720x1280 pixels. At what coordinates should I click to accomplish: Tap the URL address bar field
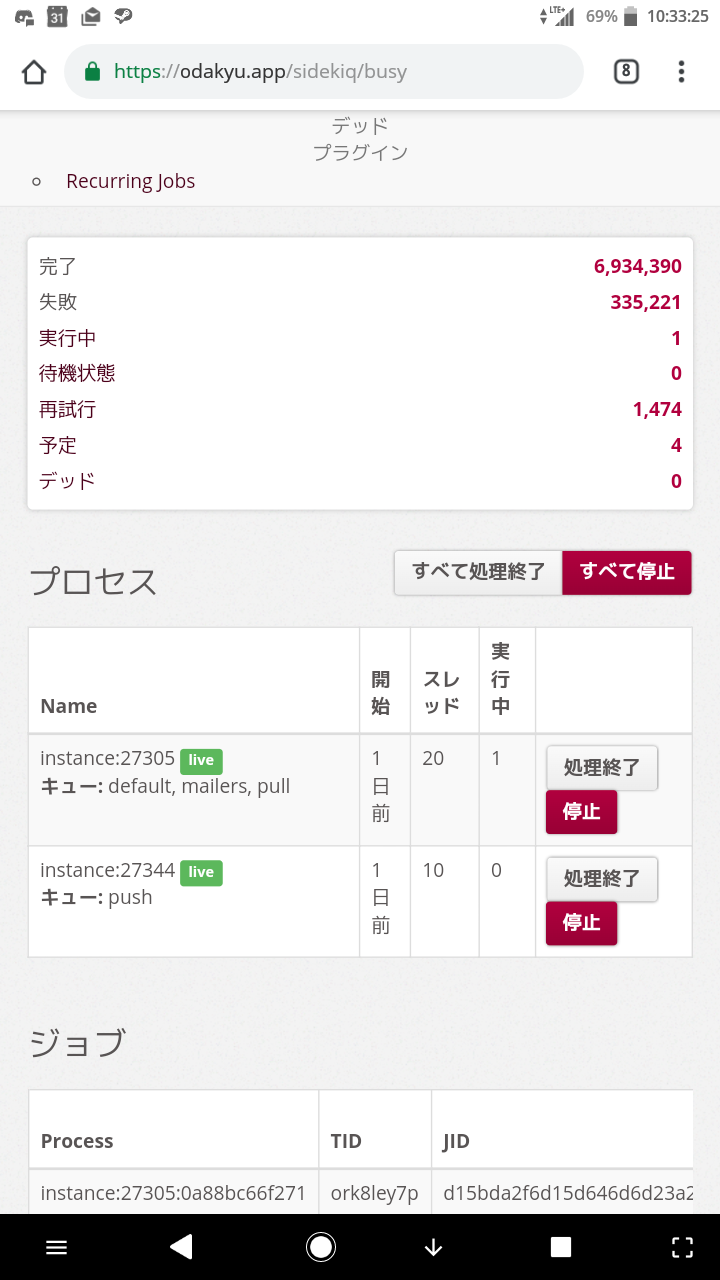330,72
